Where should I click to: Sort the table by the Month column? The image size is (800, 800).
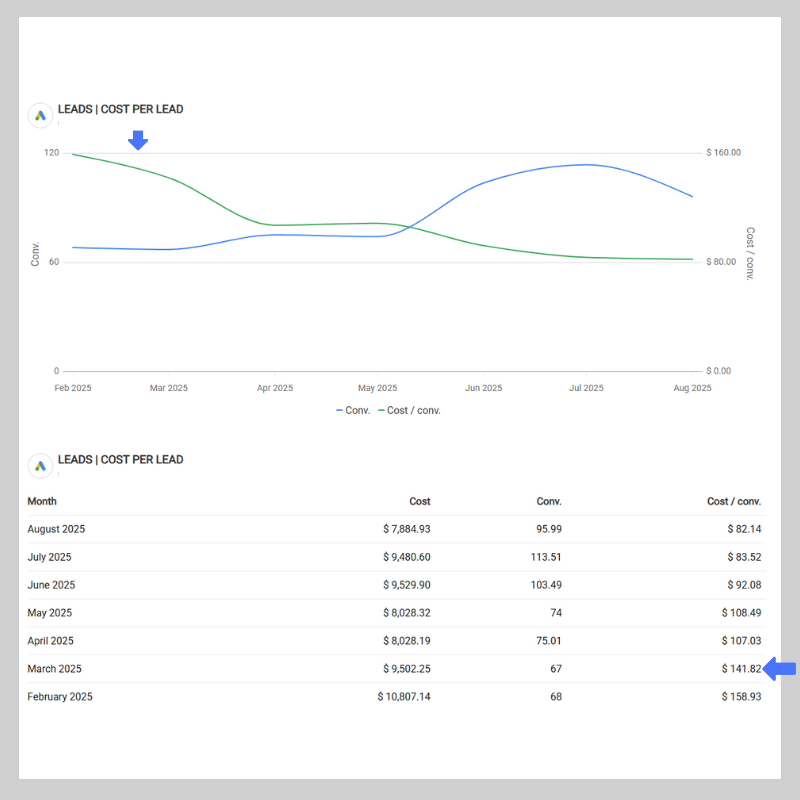click(x=42, y=501)
